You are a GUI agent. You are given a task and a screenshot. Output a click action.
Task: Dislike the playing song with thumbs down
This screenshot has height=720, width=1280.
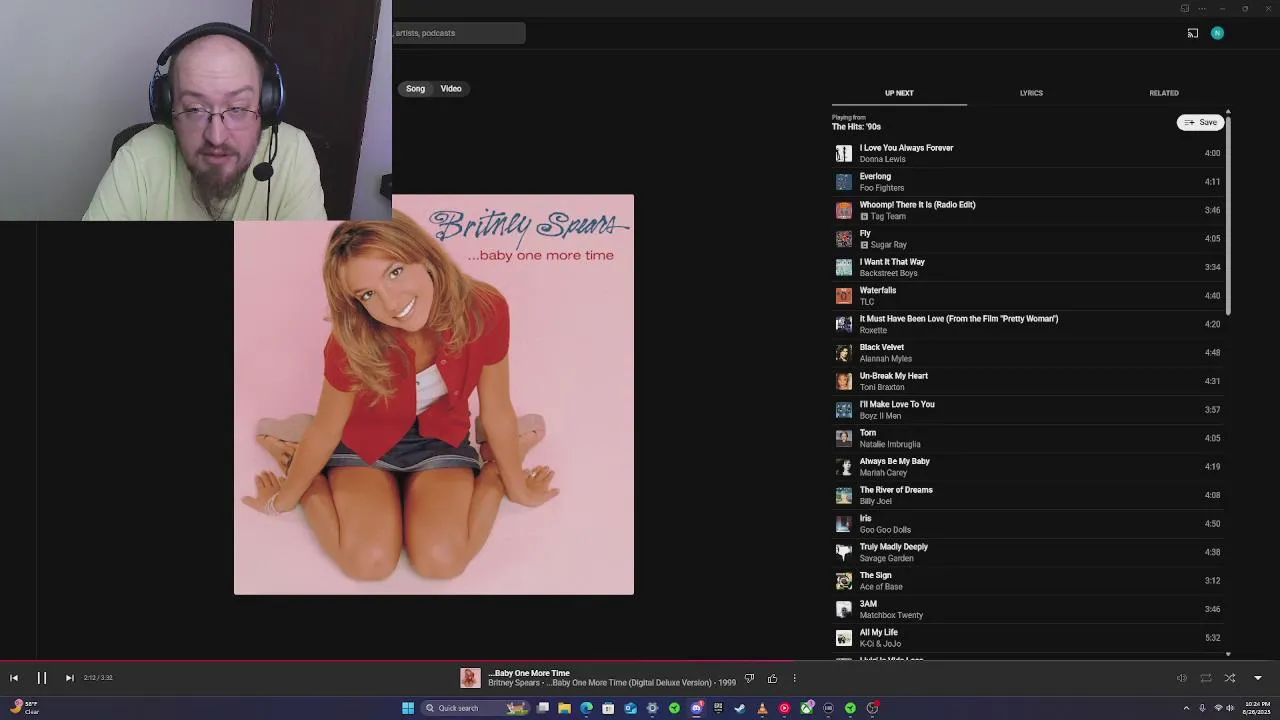749,678
